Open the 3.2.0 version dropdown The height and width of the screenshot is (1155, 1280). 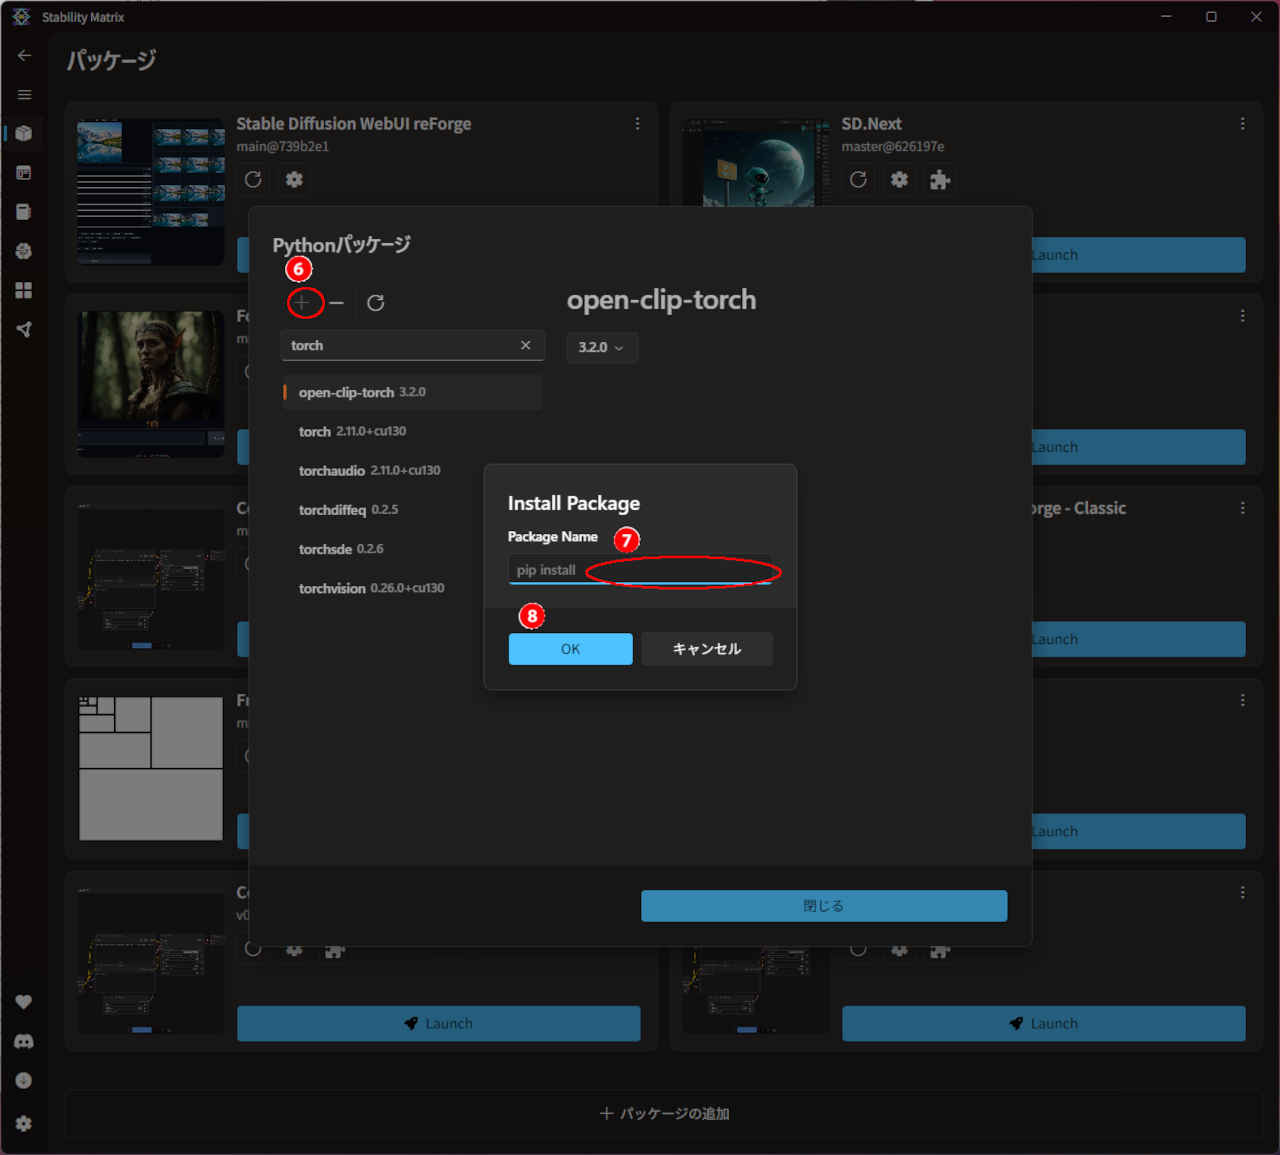[602, 347]
